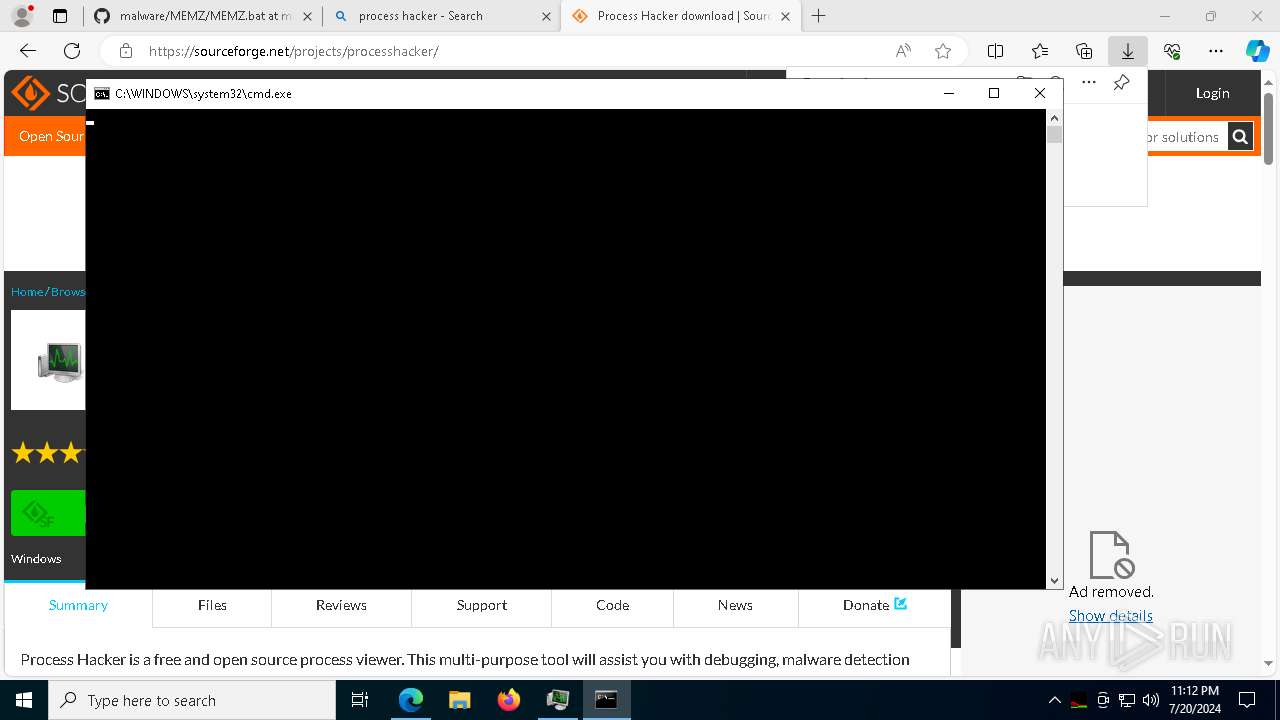The image size is (1280, 720).
Task: Open Collections icon in Edge toolbar
Action: coord(1084,51)
